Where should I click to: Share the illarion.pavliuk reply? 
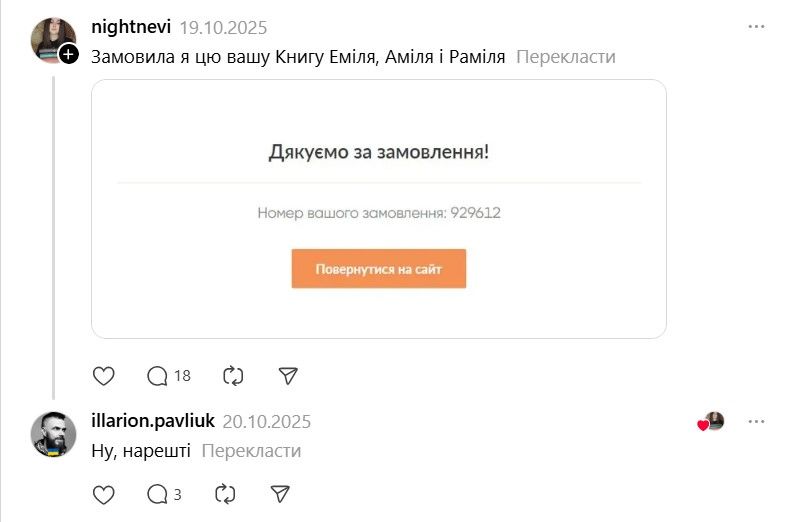click(281, 494)
